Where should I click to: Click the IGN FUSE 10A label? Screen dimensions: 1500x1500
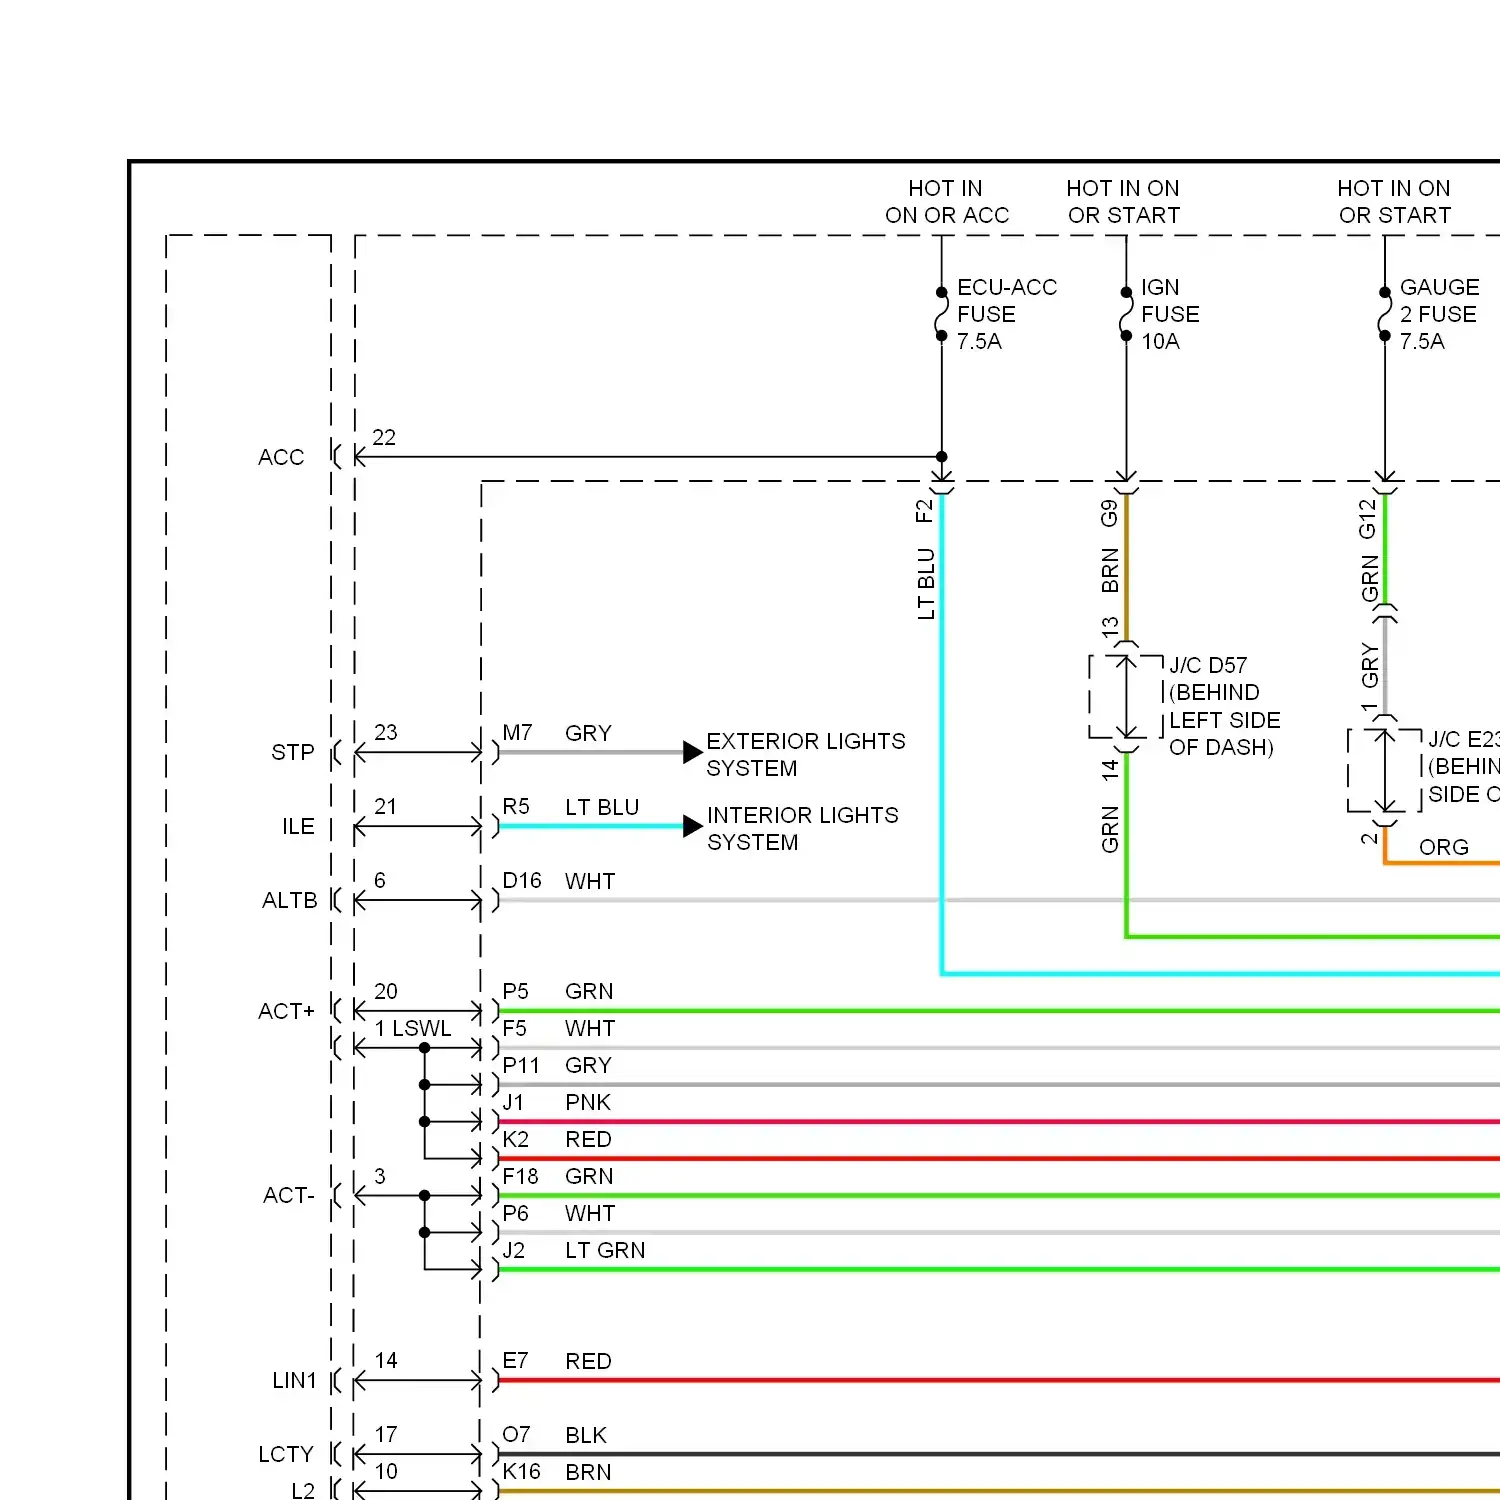[1170, 314]
